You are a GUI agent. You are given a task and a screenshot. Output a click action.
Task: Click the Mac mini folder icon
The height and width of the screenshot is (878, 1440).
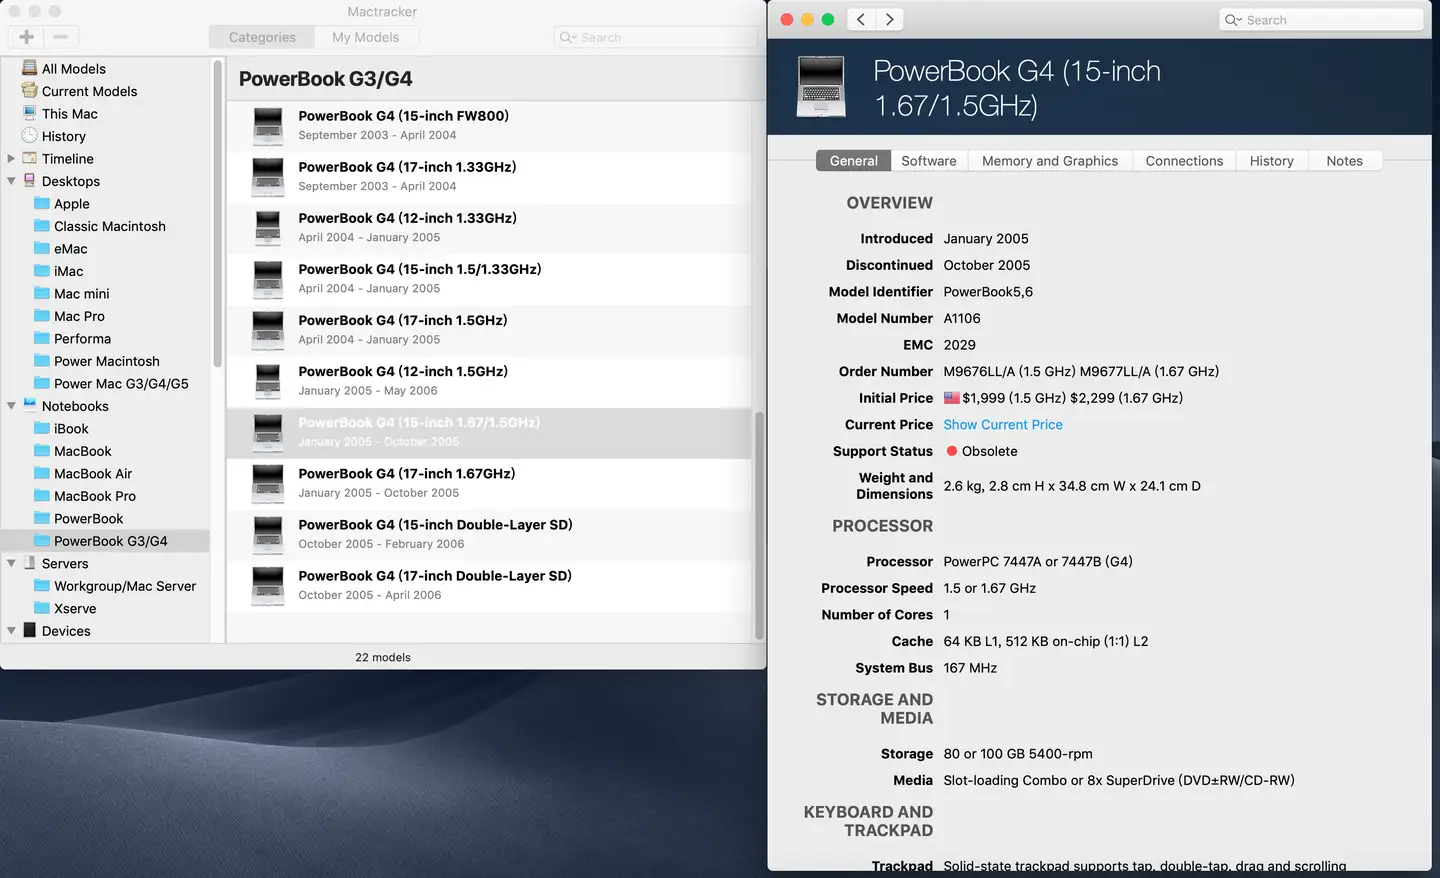[42, 293]
